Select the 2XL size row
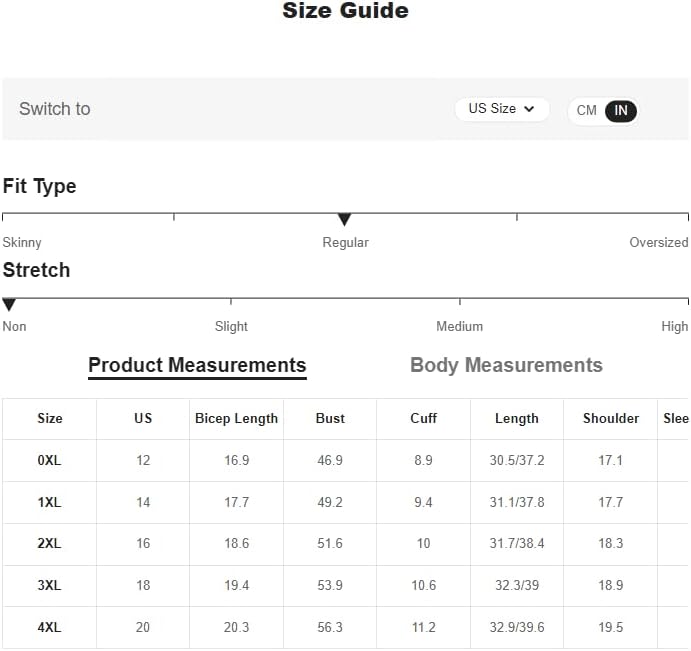Viewport: 691px width, 651px height. (345, 543)
